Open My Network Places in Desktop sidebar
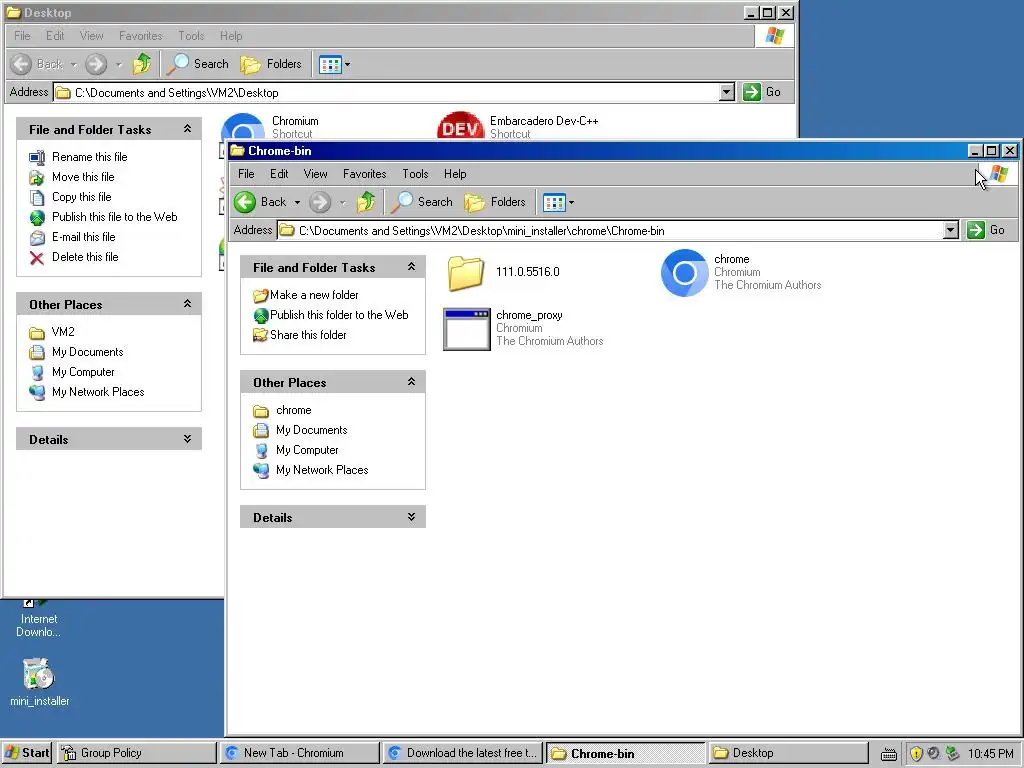 98,392
